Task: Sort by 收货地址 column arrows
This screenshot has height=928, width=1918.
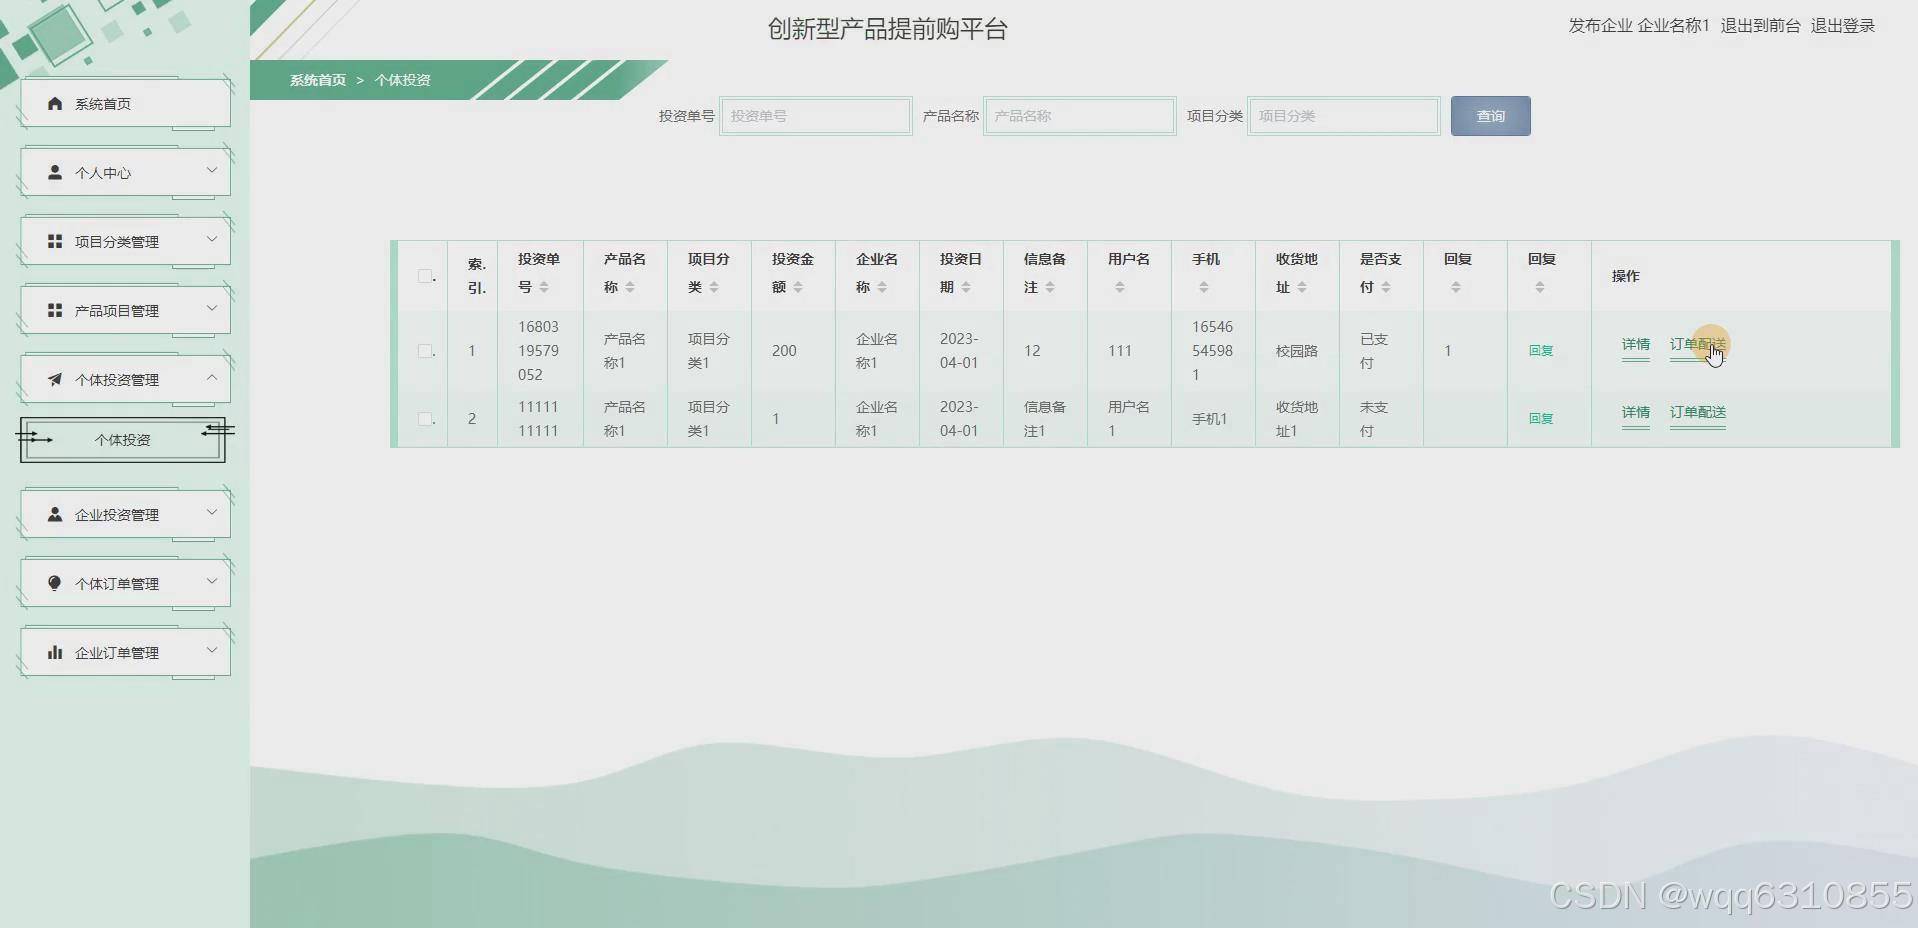Action: 1302,288
